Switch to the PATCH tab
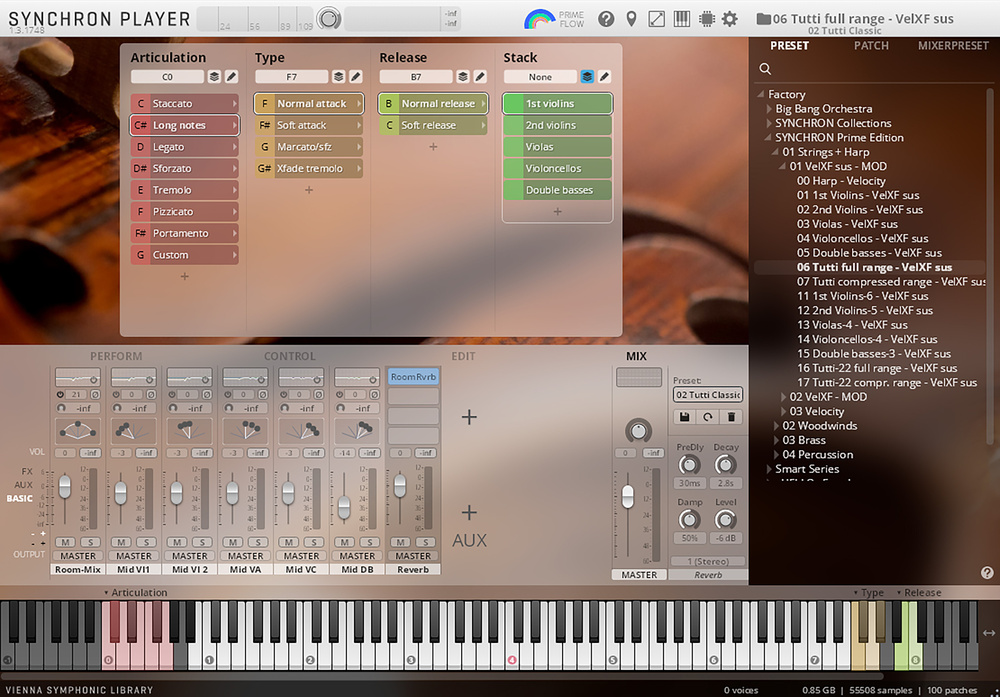 coord(870,46)
